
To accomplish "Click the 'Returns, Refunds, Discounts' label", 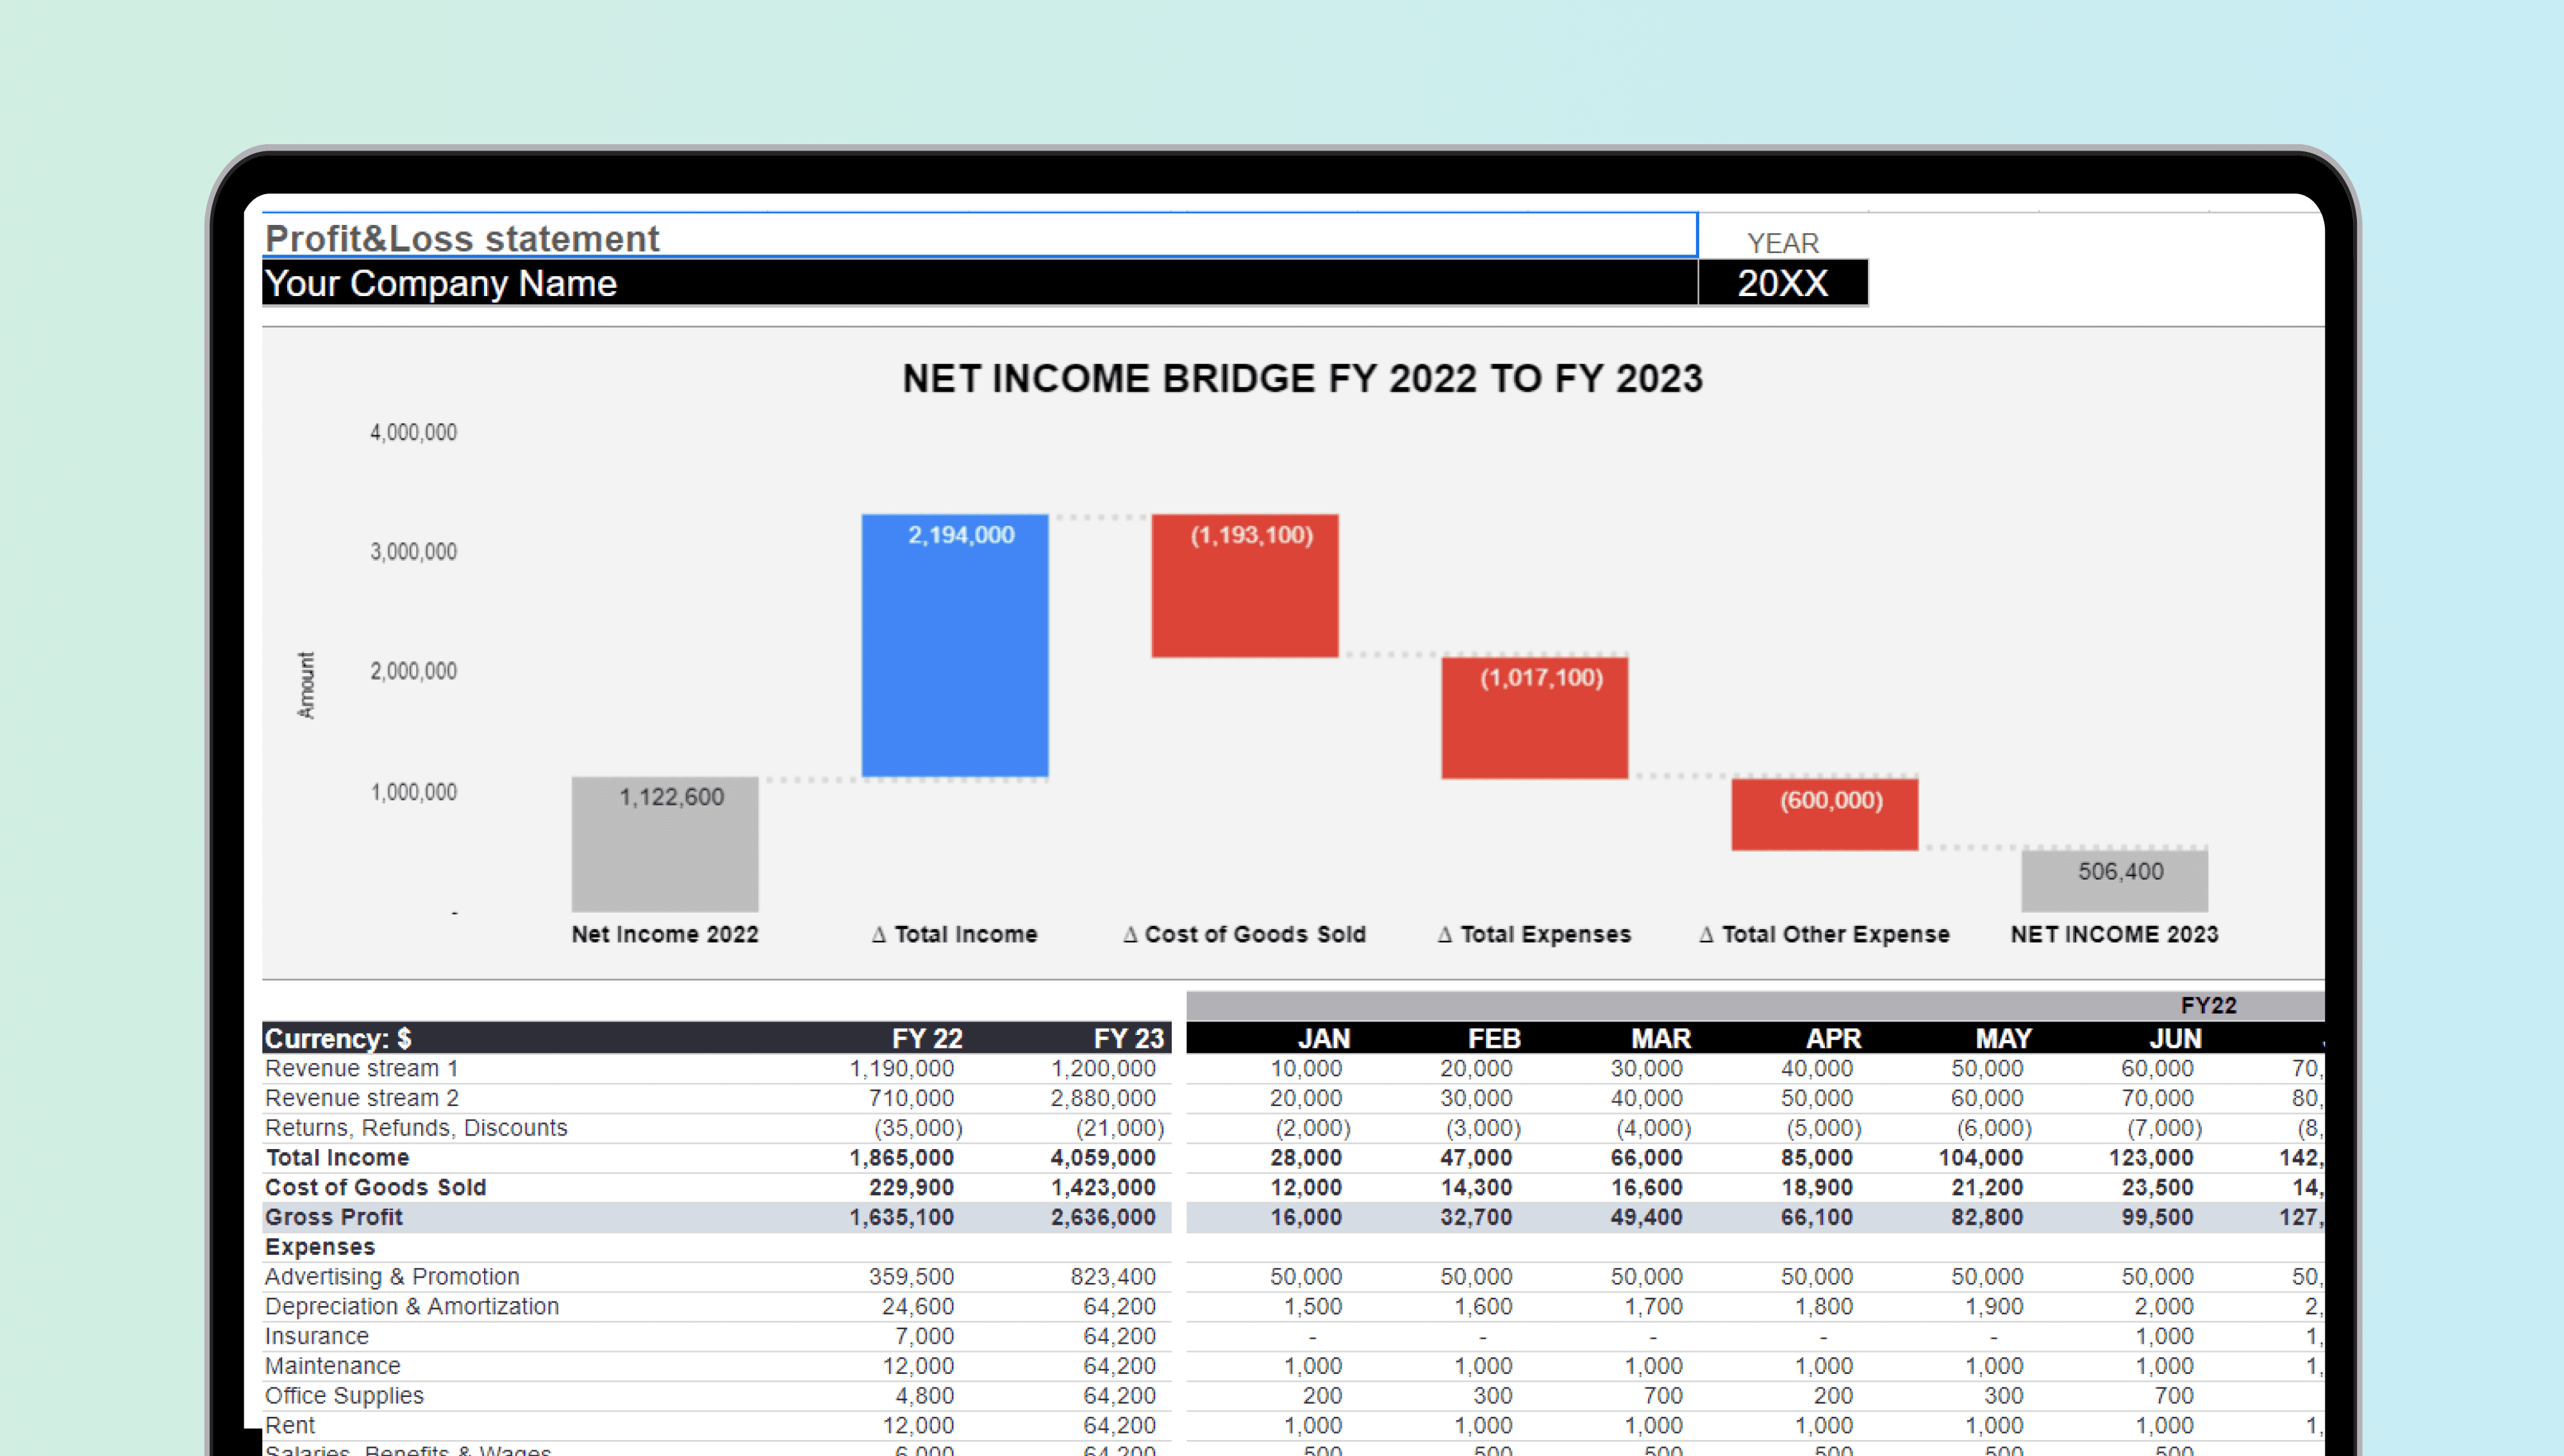I will point(416,1128).
